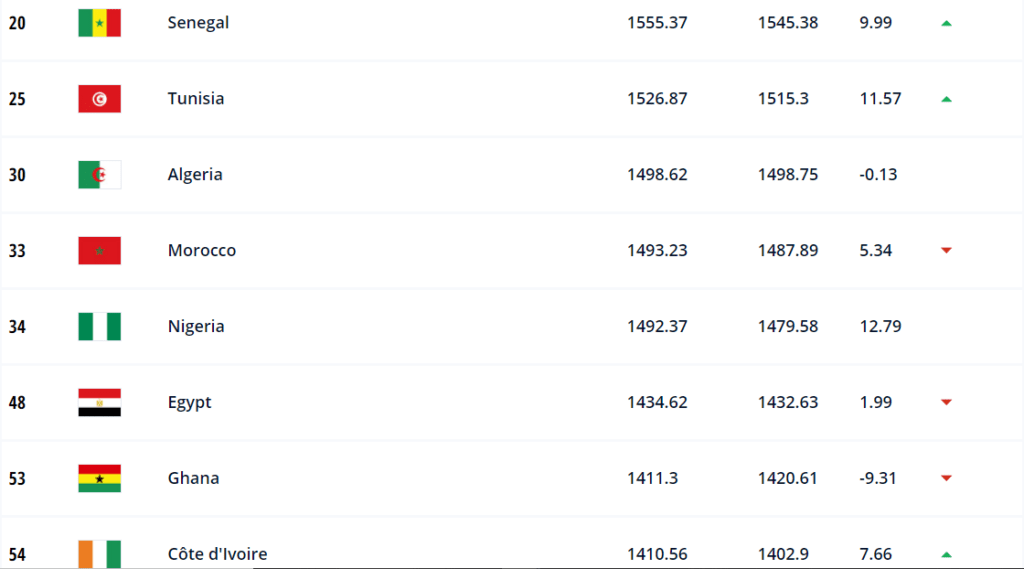This screenshot has height=569, width=1024.
Task: Click the Nigeria flag icon
Action: click(x=99, y=326)
